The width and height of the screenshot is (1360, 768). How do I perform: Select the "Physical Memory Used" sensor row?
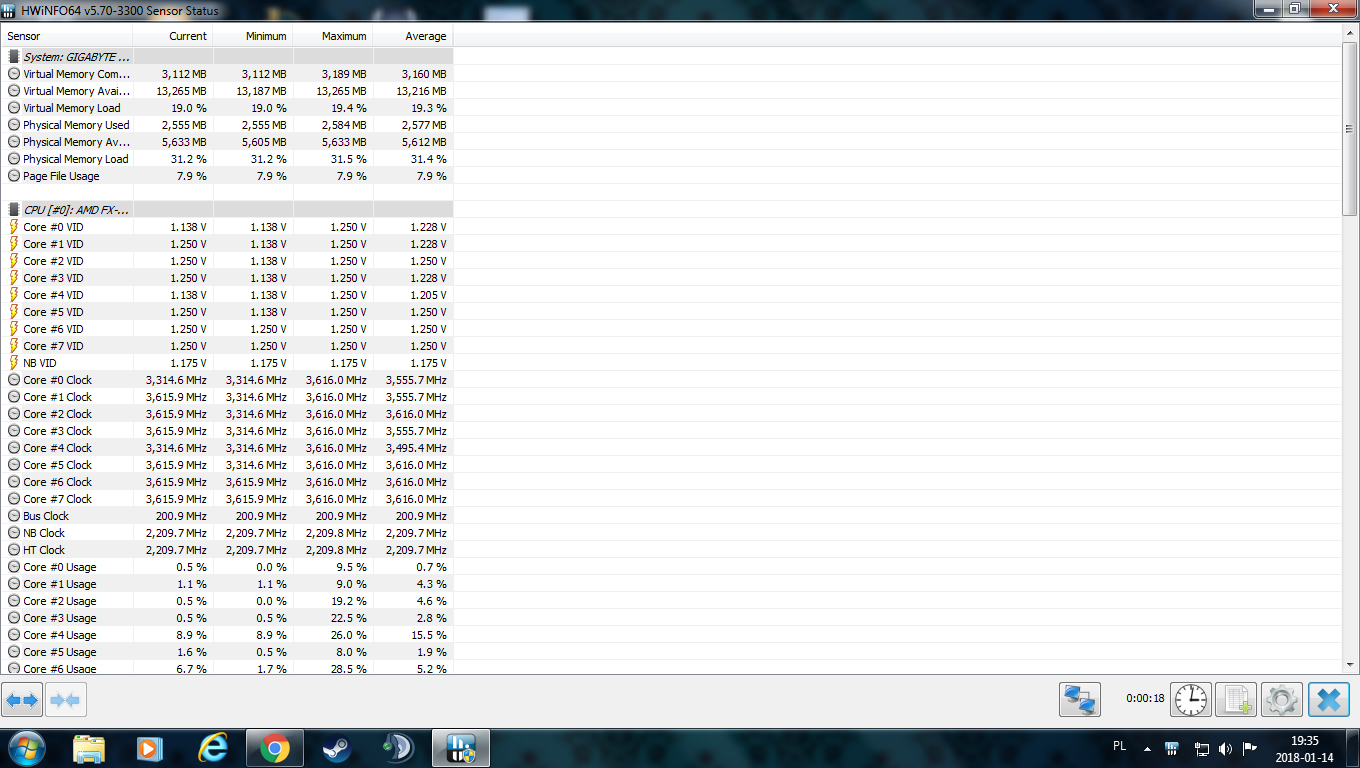pos(228,125)
